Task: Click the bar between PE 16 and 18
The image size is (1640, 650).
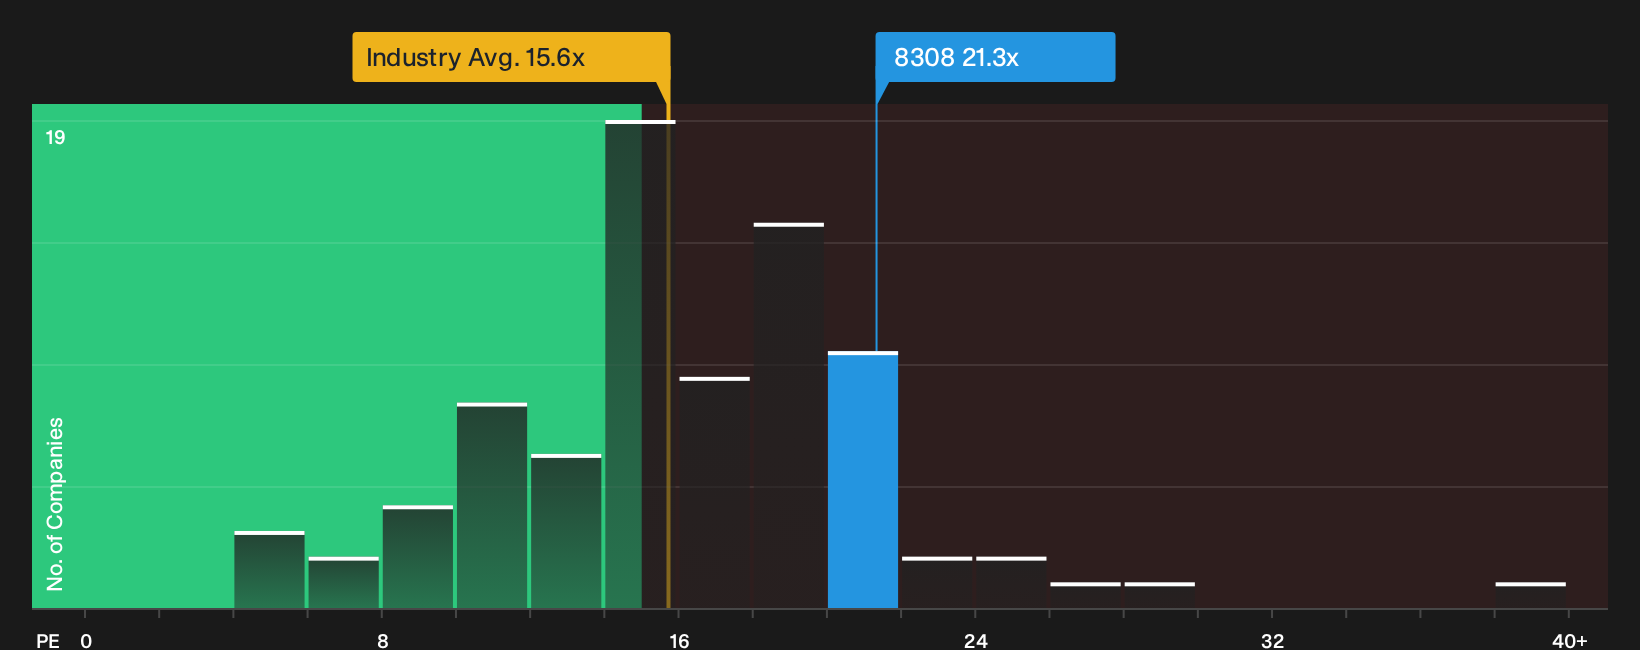Action: pyautogui.click(x=714, y=492)
